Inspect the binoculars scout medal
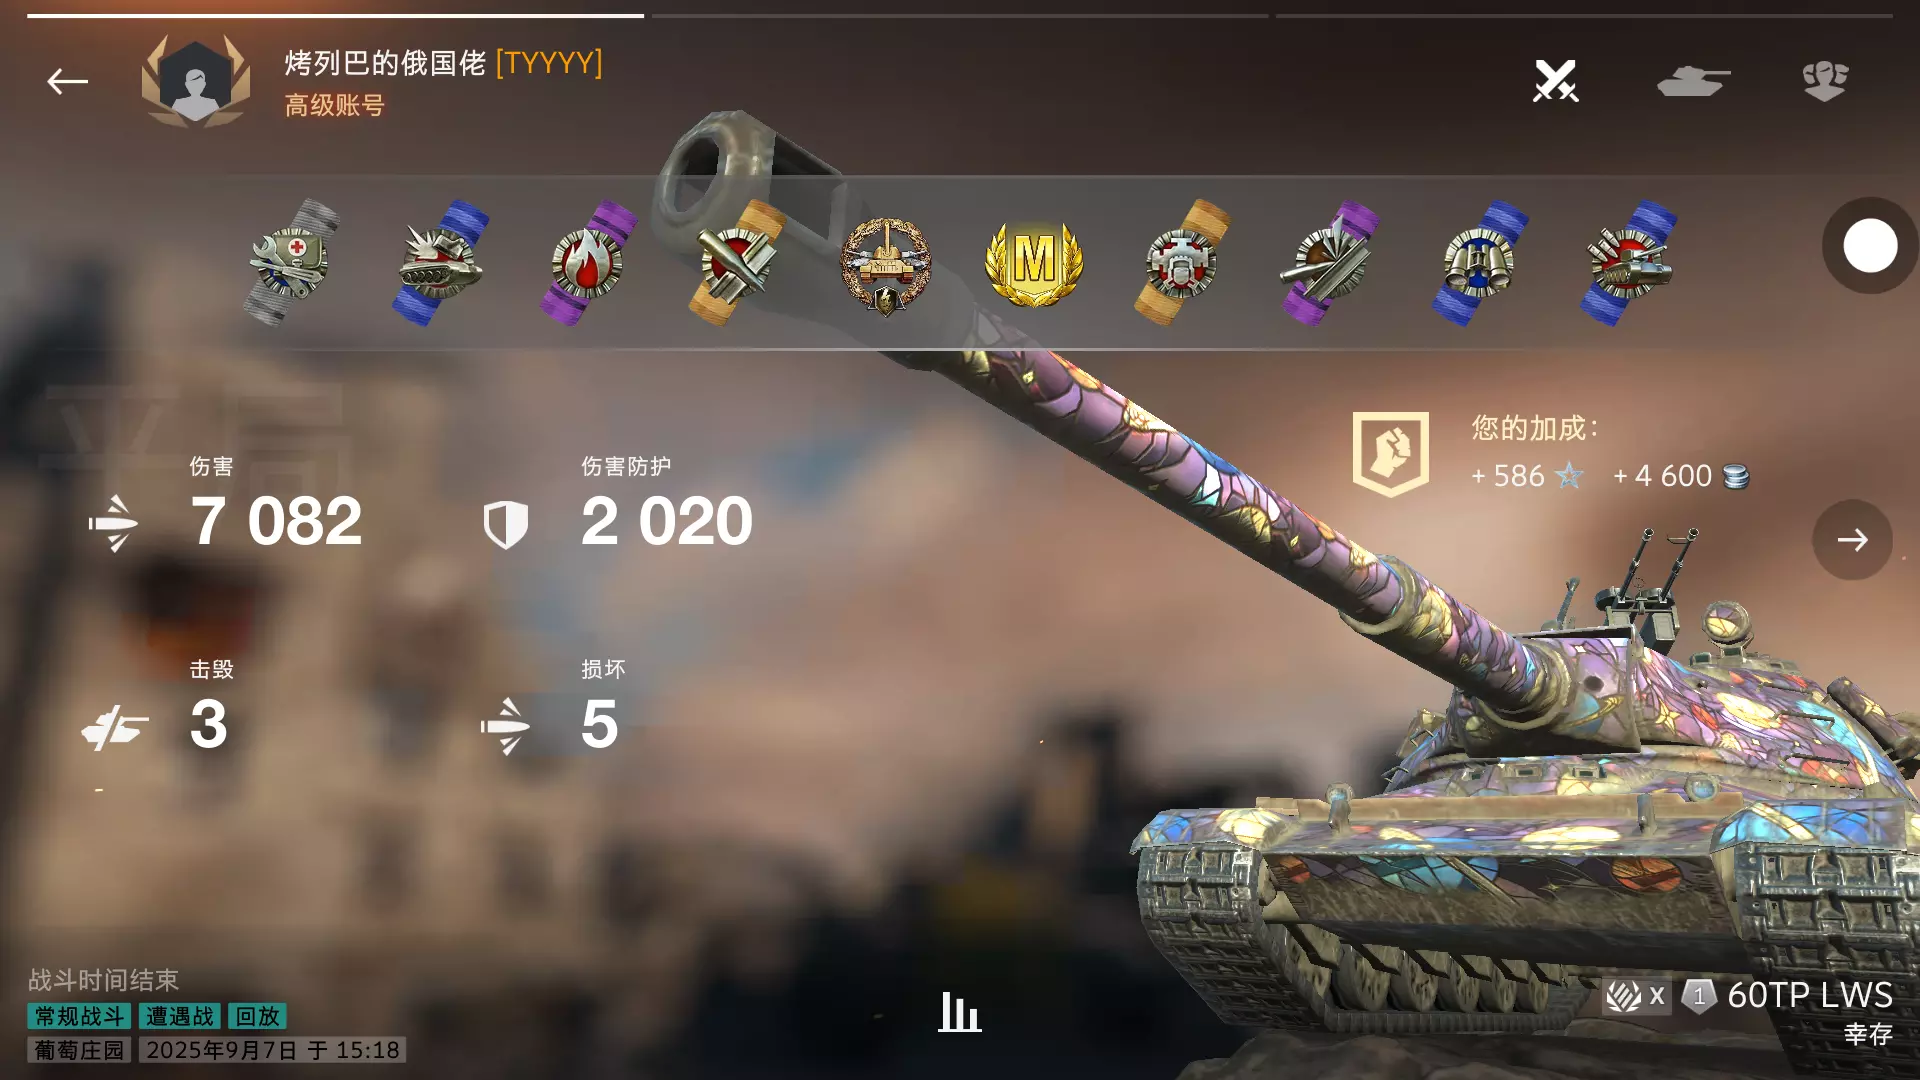The image size is (1920, 1080). pyautogui.click(x=1479, y=262)
